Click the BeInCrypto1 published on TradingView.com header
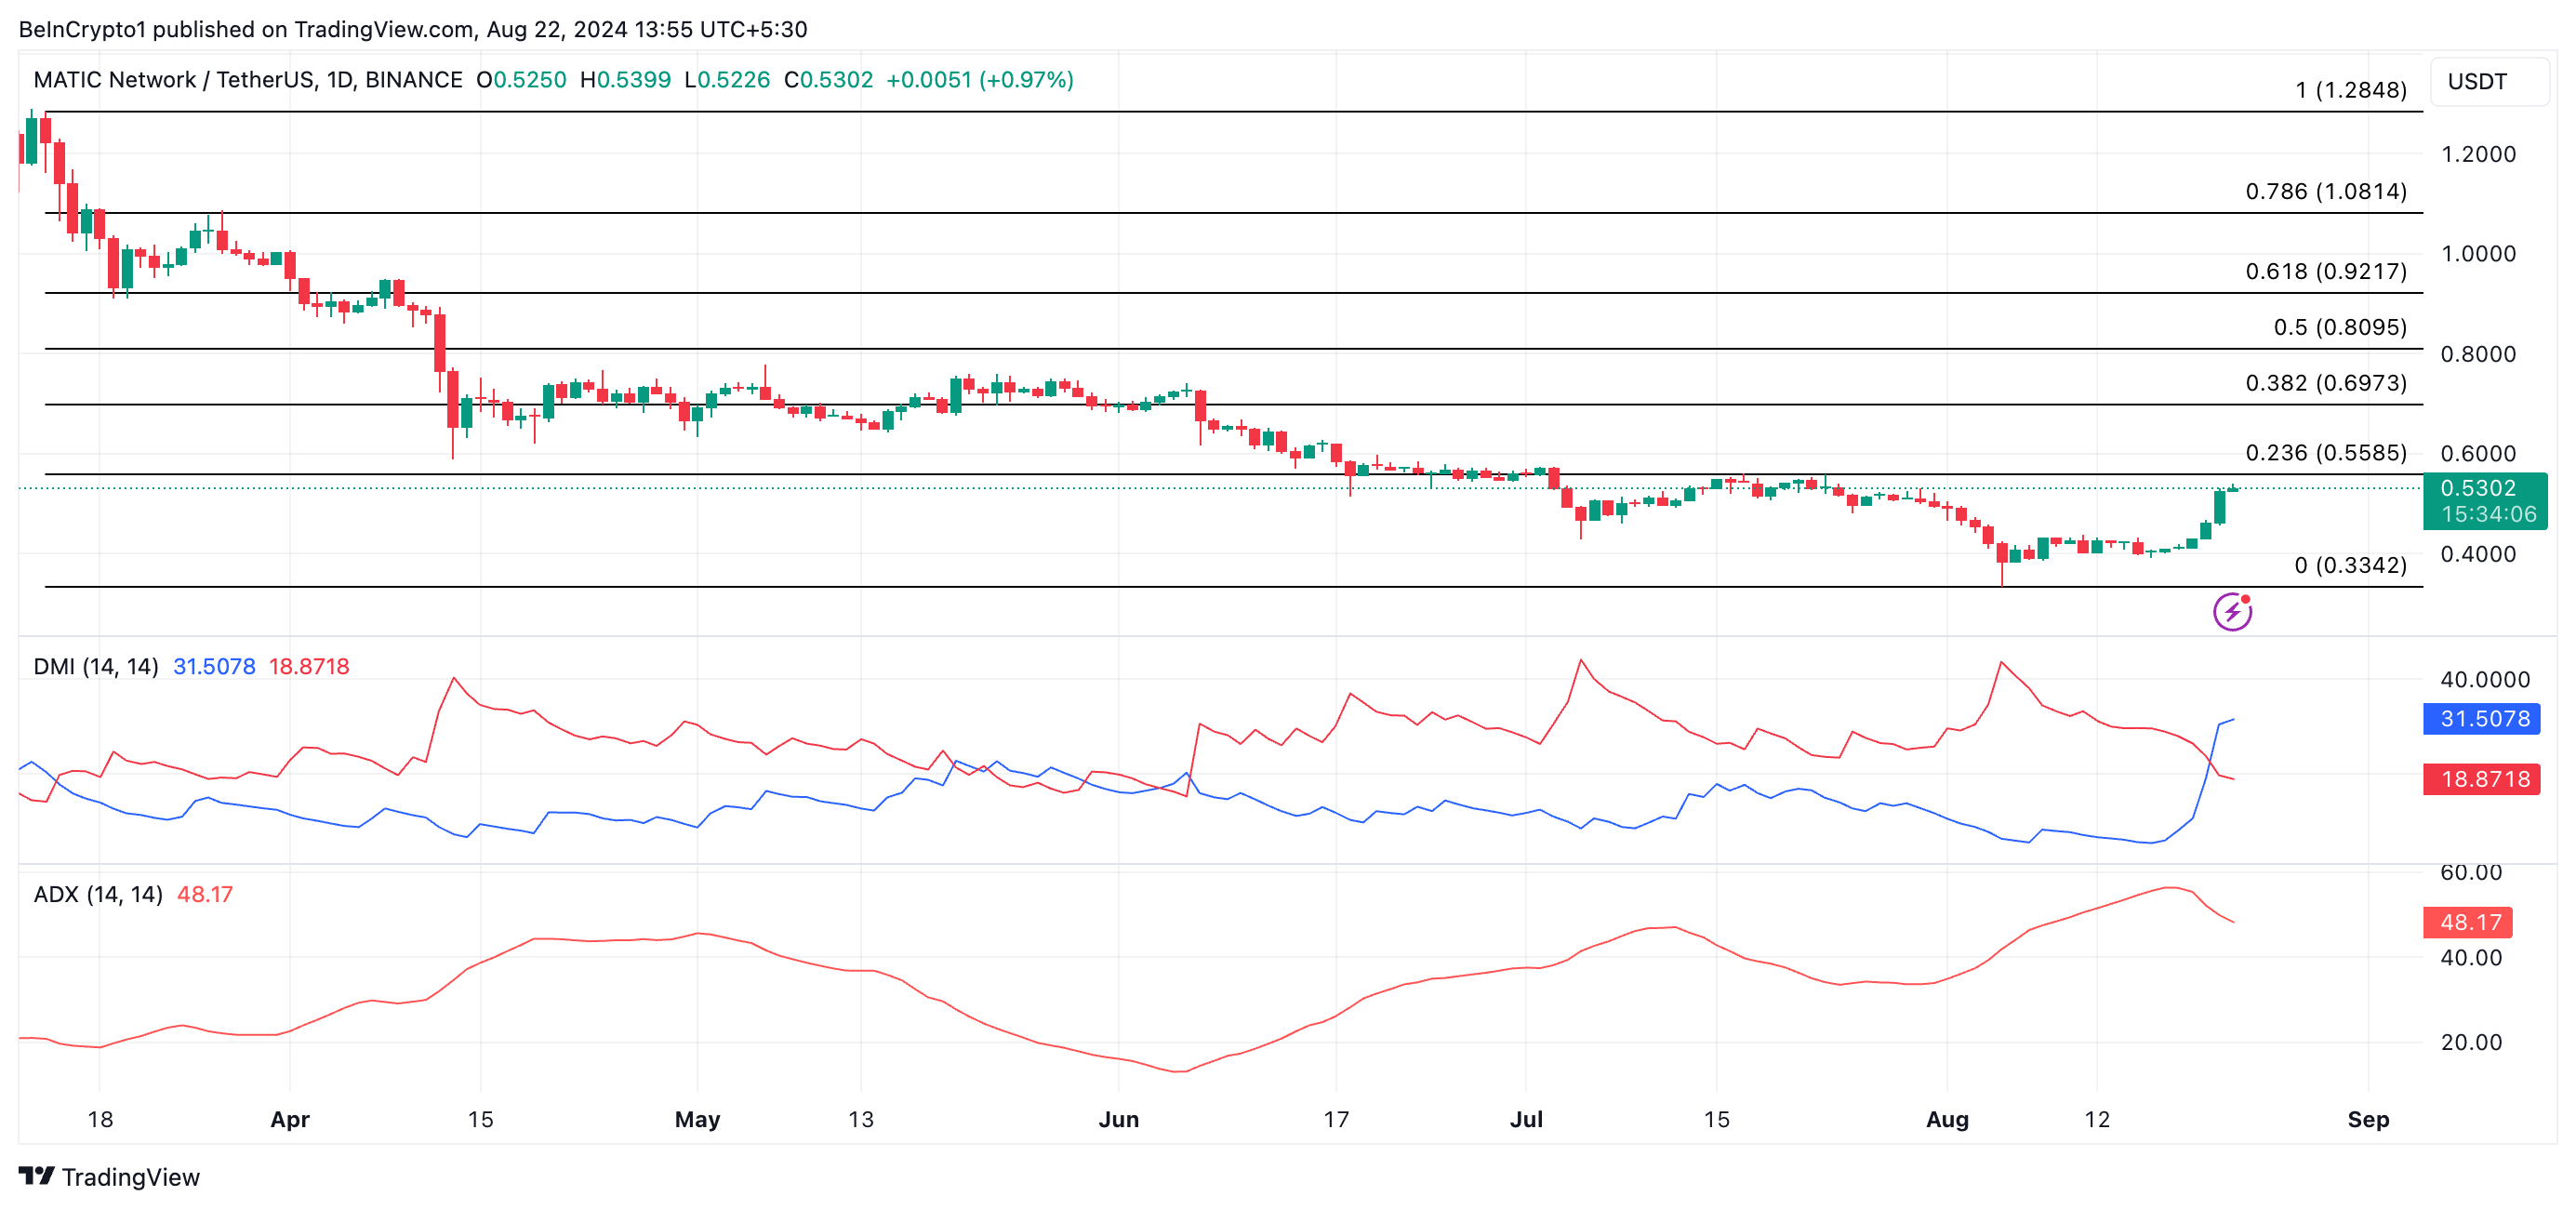Viewport: 2576px width, 1209px height. coord(412,29)
